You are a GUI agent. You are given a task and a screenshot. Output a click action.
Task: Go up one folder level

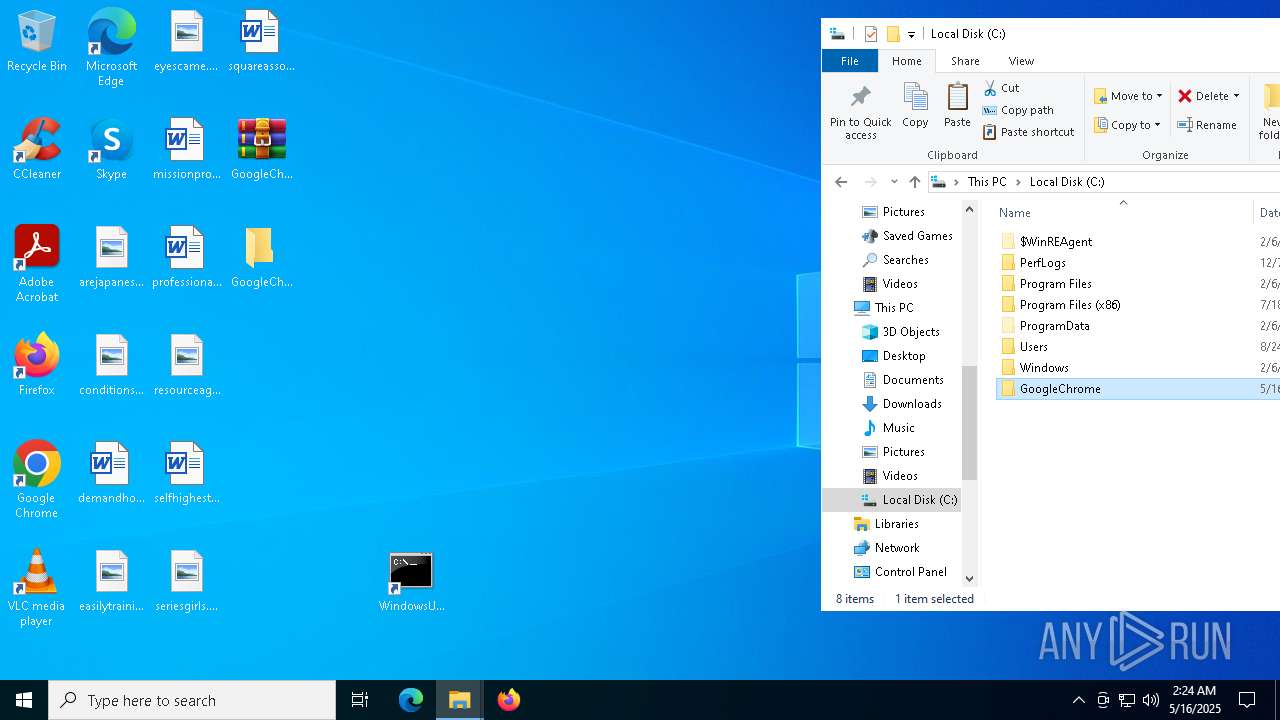[x=914, y=182]
